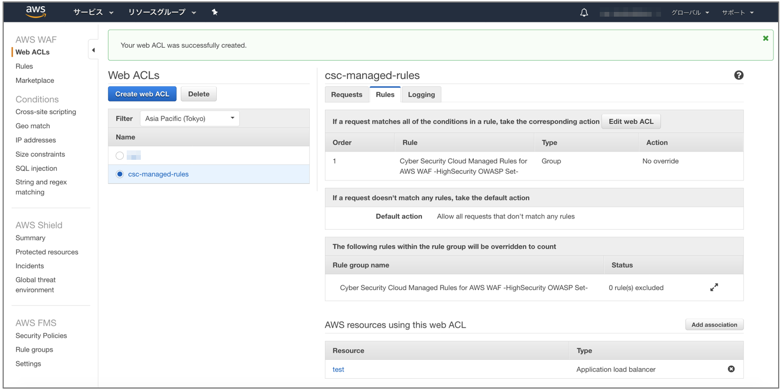Expand excluded rules with arrows icon

pyautogui.click(x=714, y=287)
